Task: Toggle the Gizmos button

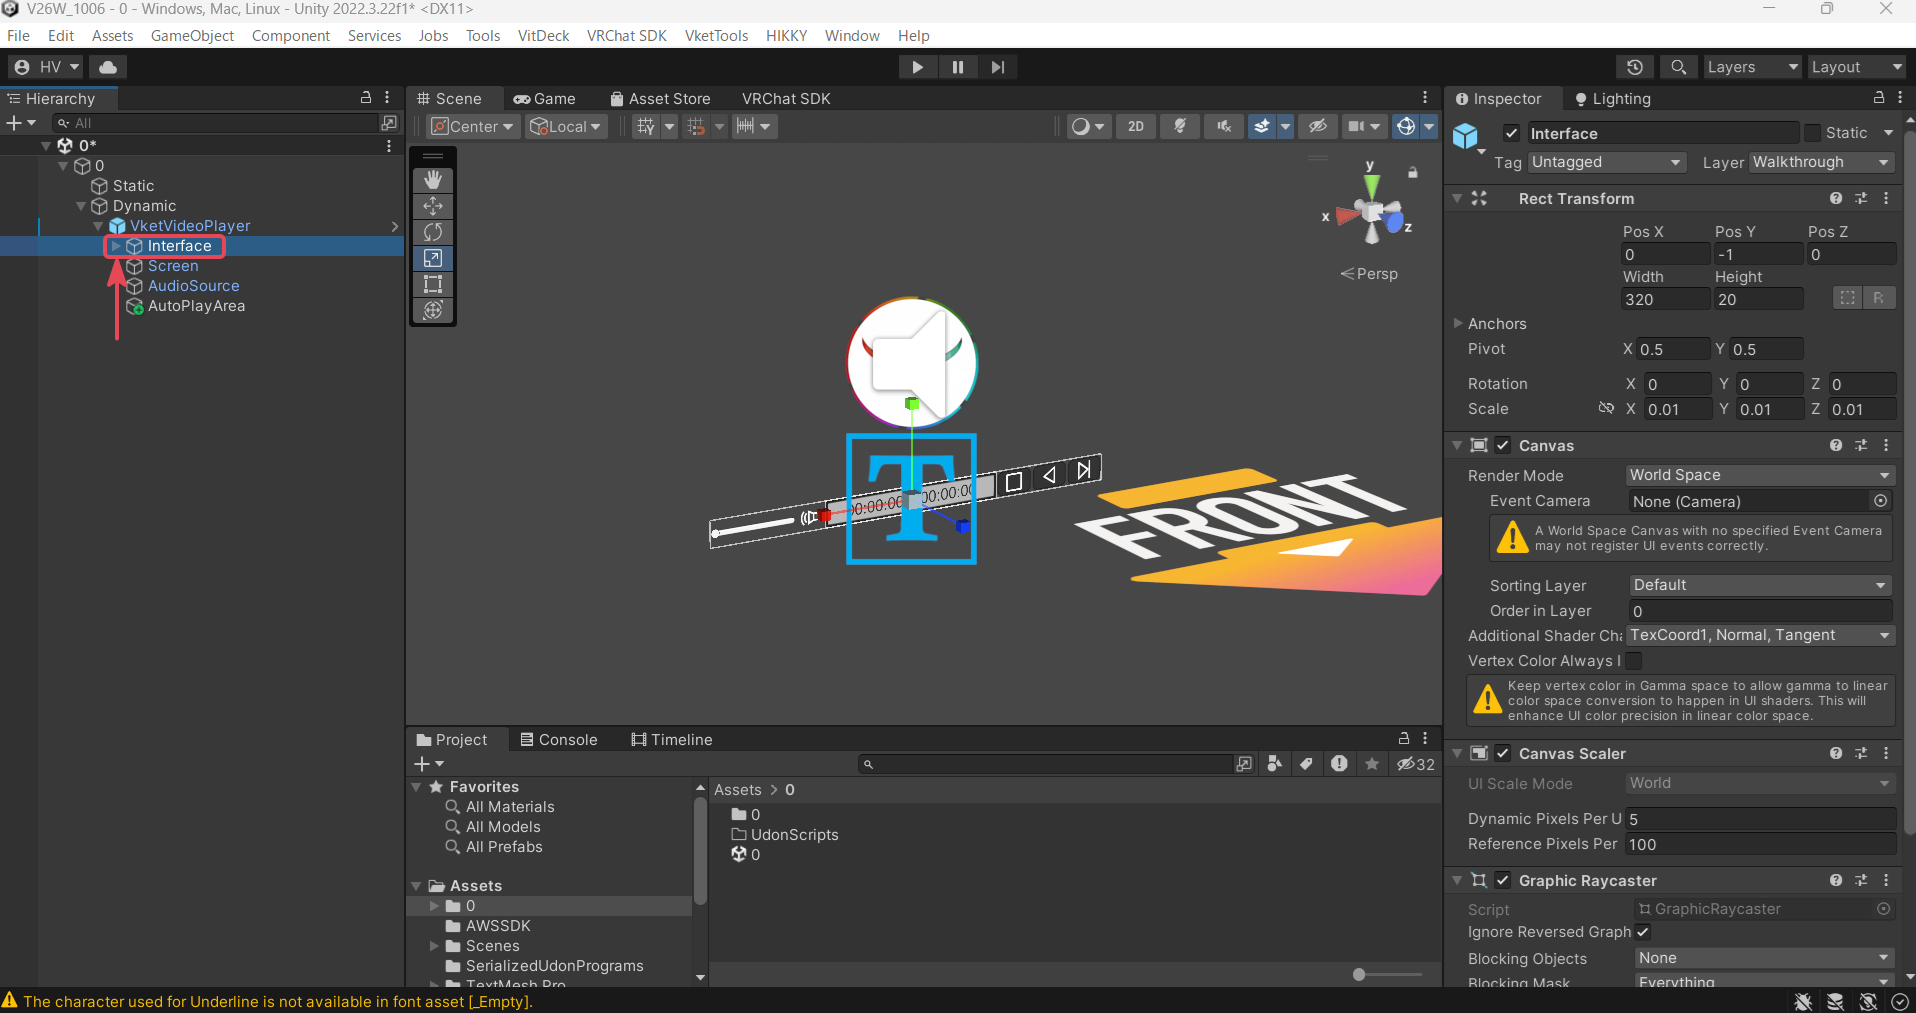Action: click(1406, 126)
